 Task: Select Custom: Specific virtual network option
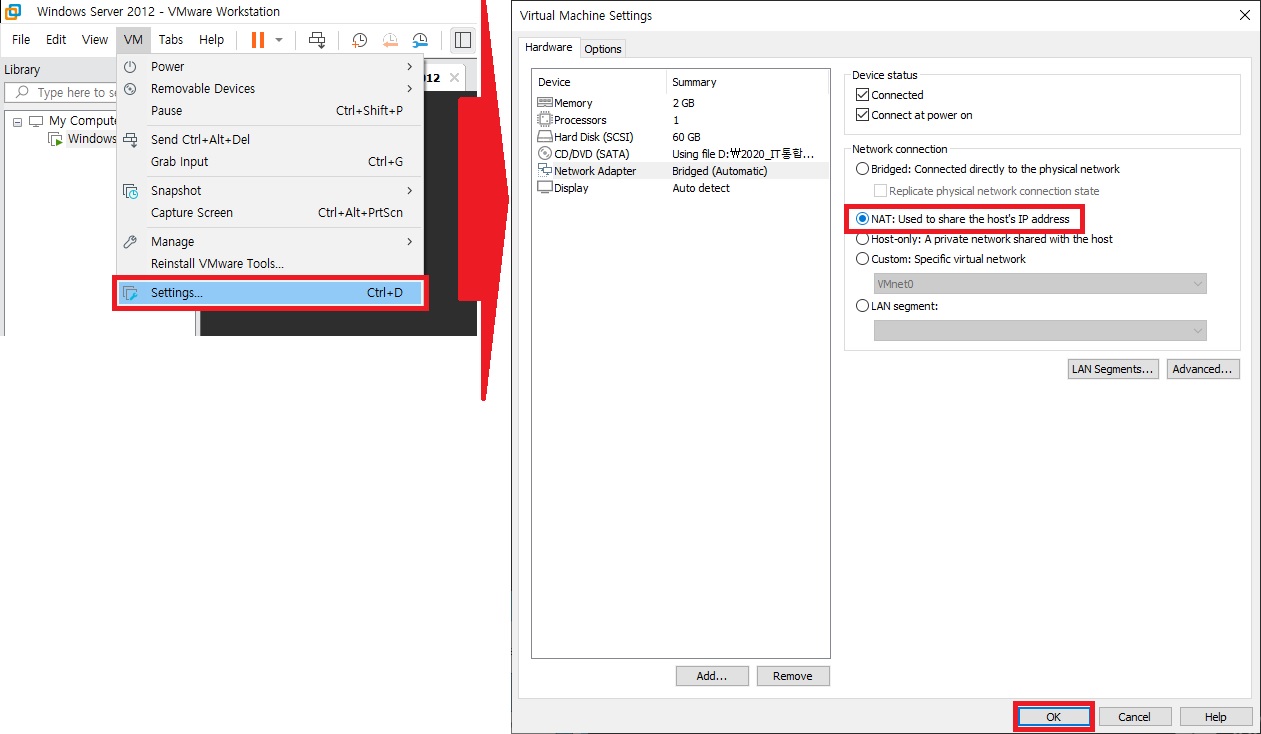863,259
